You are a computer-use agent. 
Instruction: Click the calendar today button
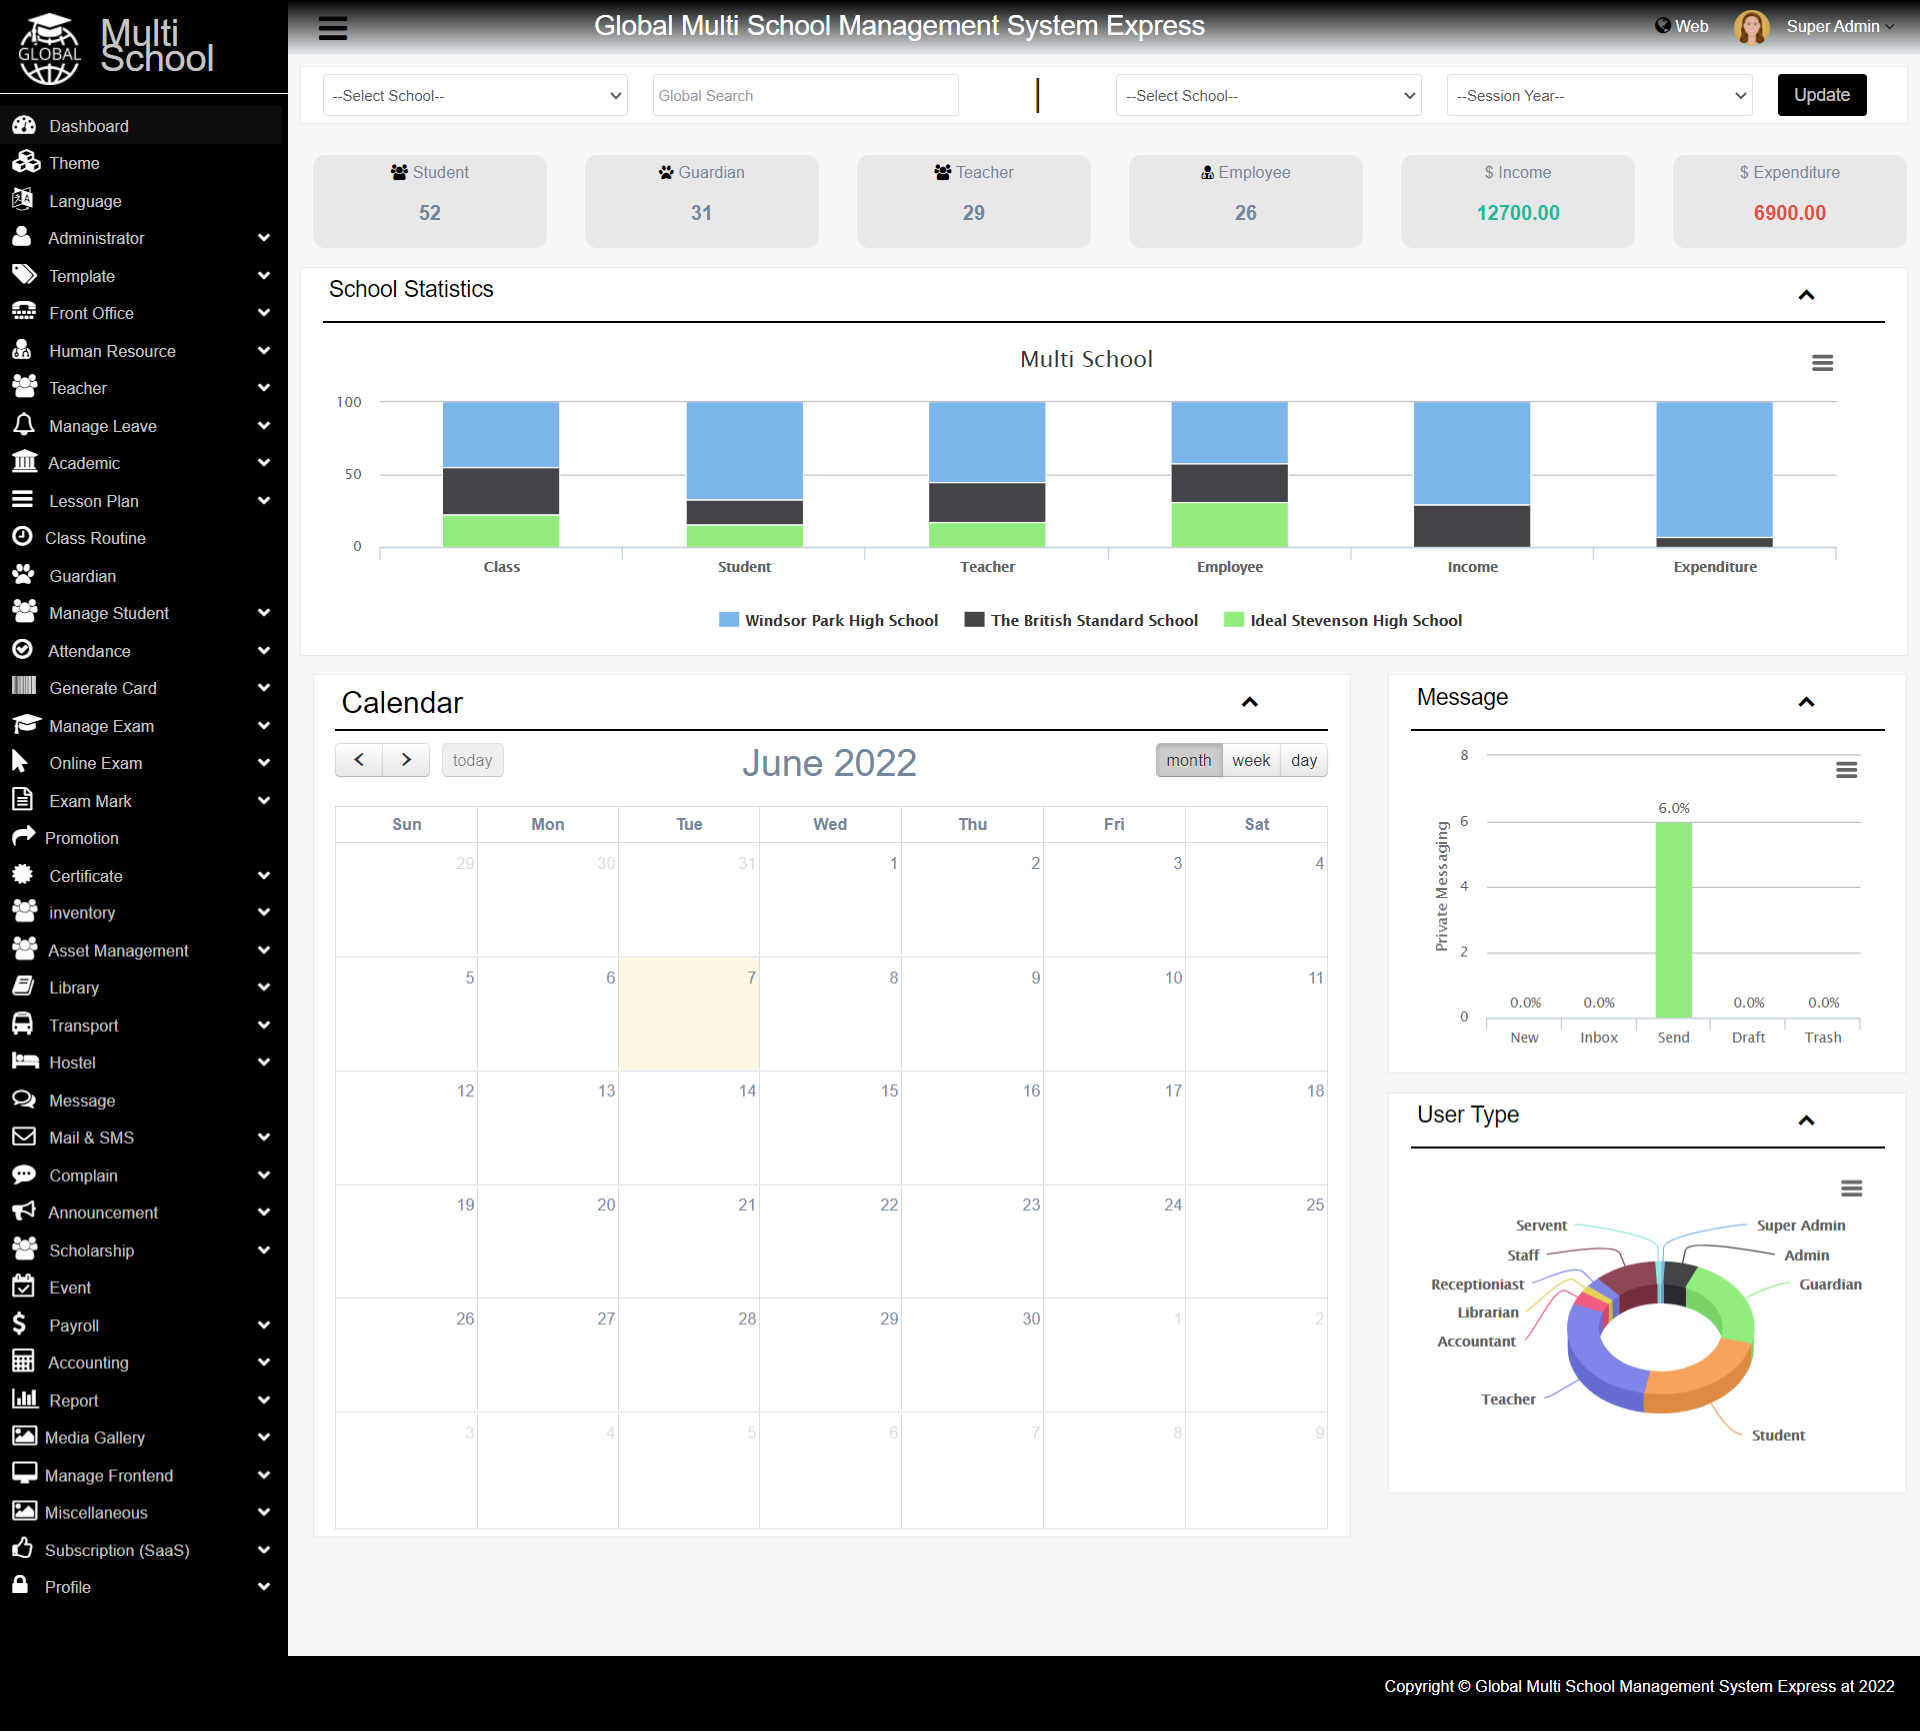pyautogui.click(x=472, y=760)
